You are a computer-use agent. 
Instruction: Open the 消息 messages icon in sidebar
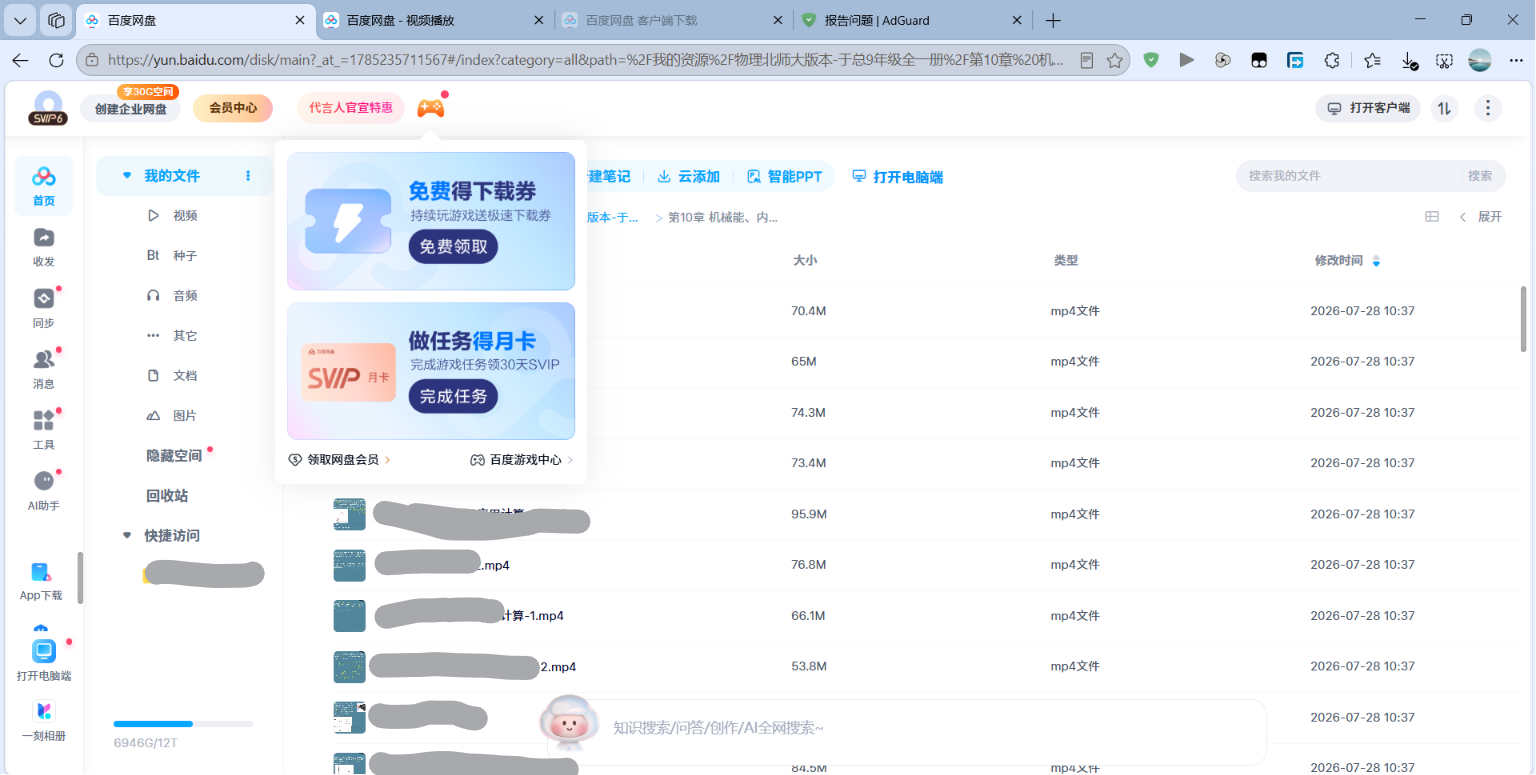[43, 369]
